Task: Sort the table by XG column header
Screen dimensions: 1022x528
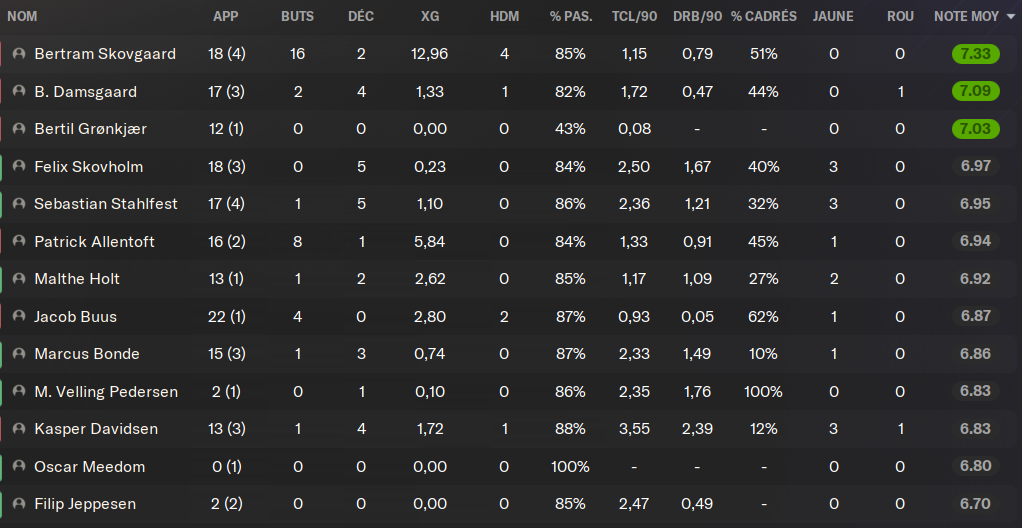Action: [430, 17]
